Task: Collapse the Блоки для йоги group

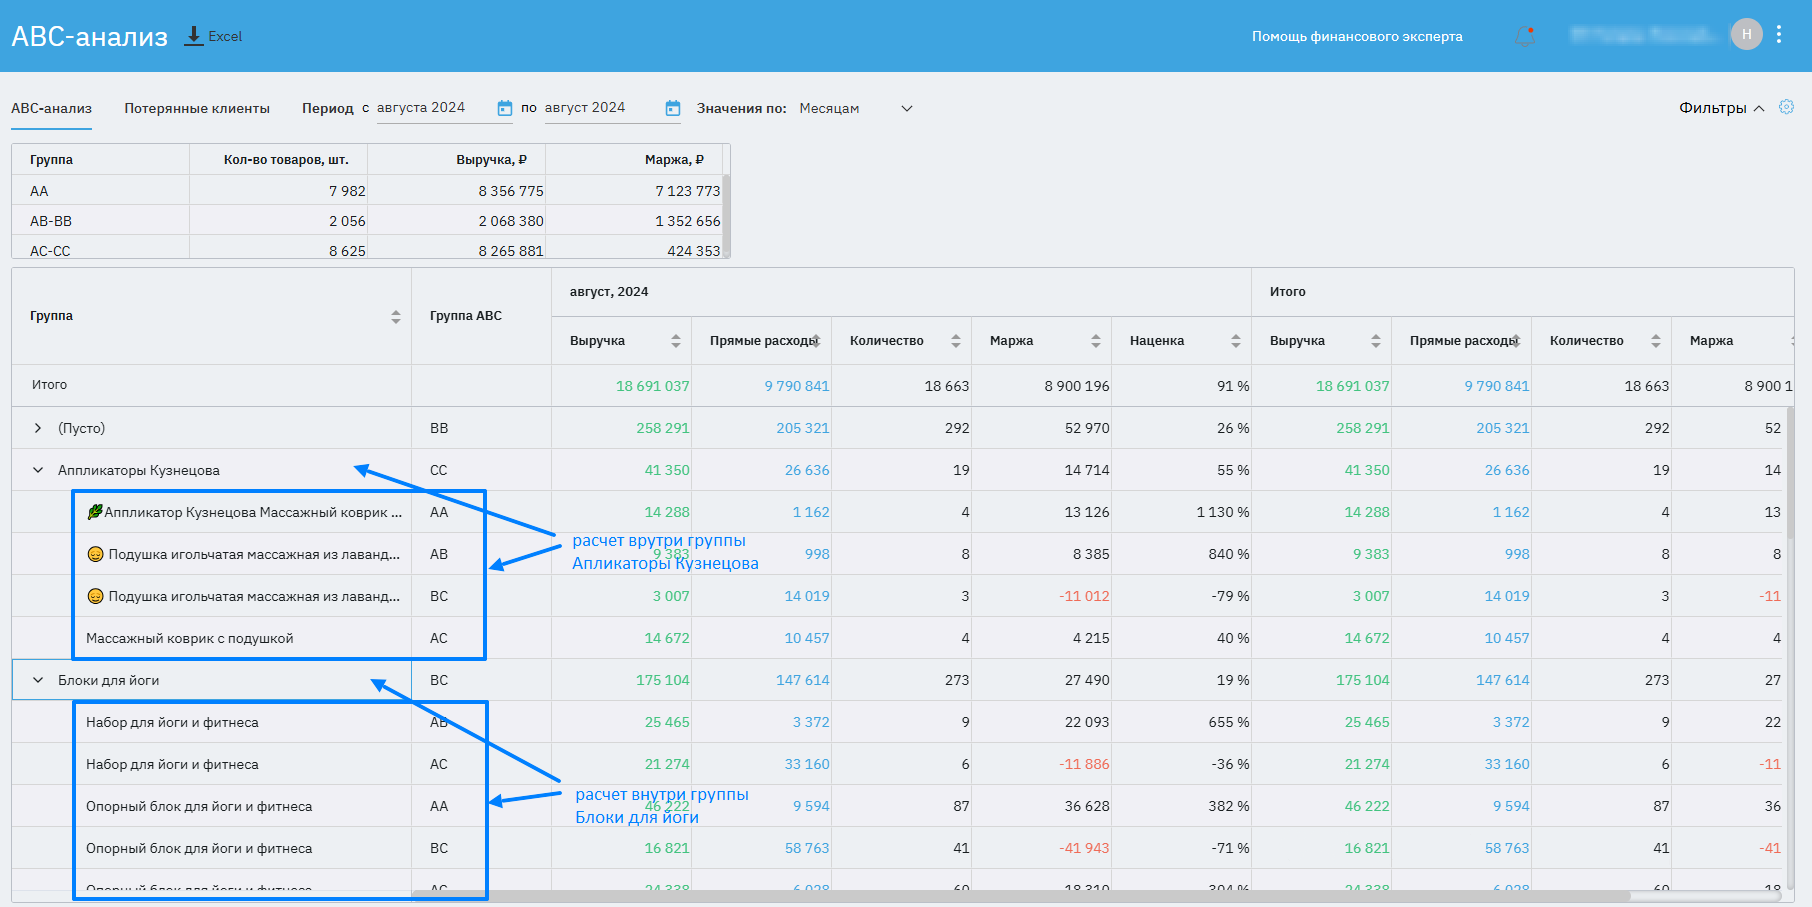Action: [38, 680]
